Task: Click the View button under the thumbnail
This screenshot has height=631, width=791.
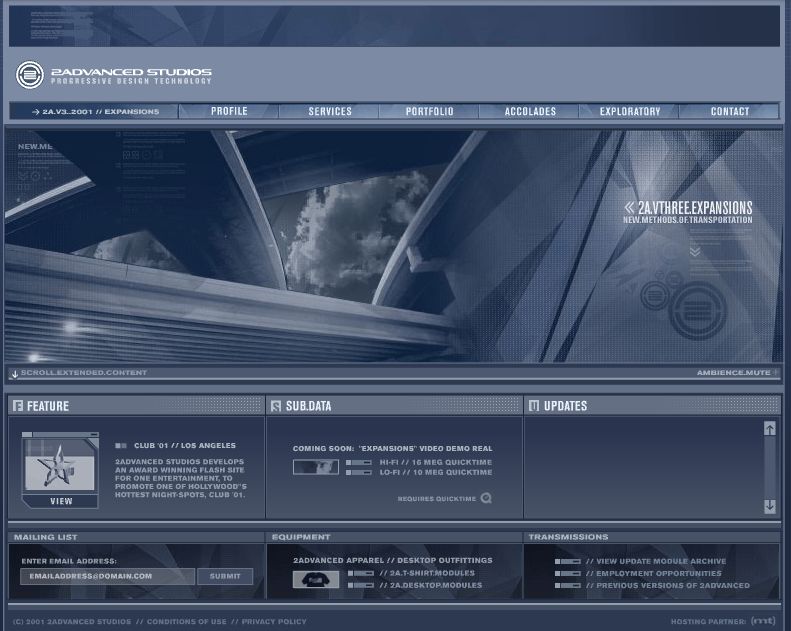Action: pos(61,501)
